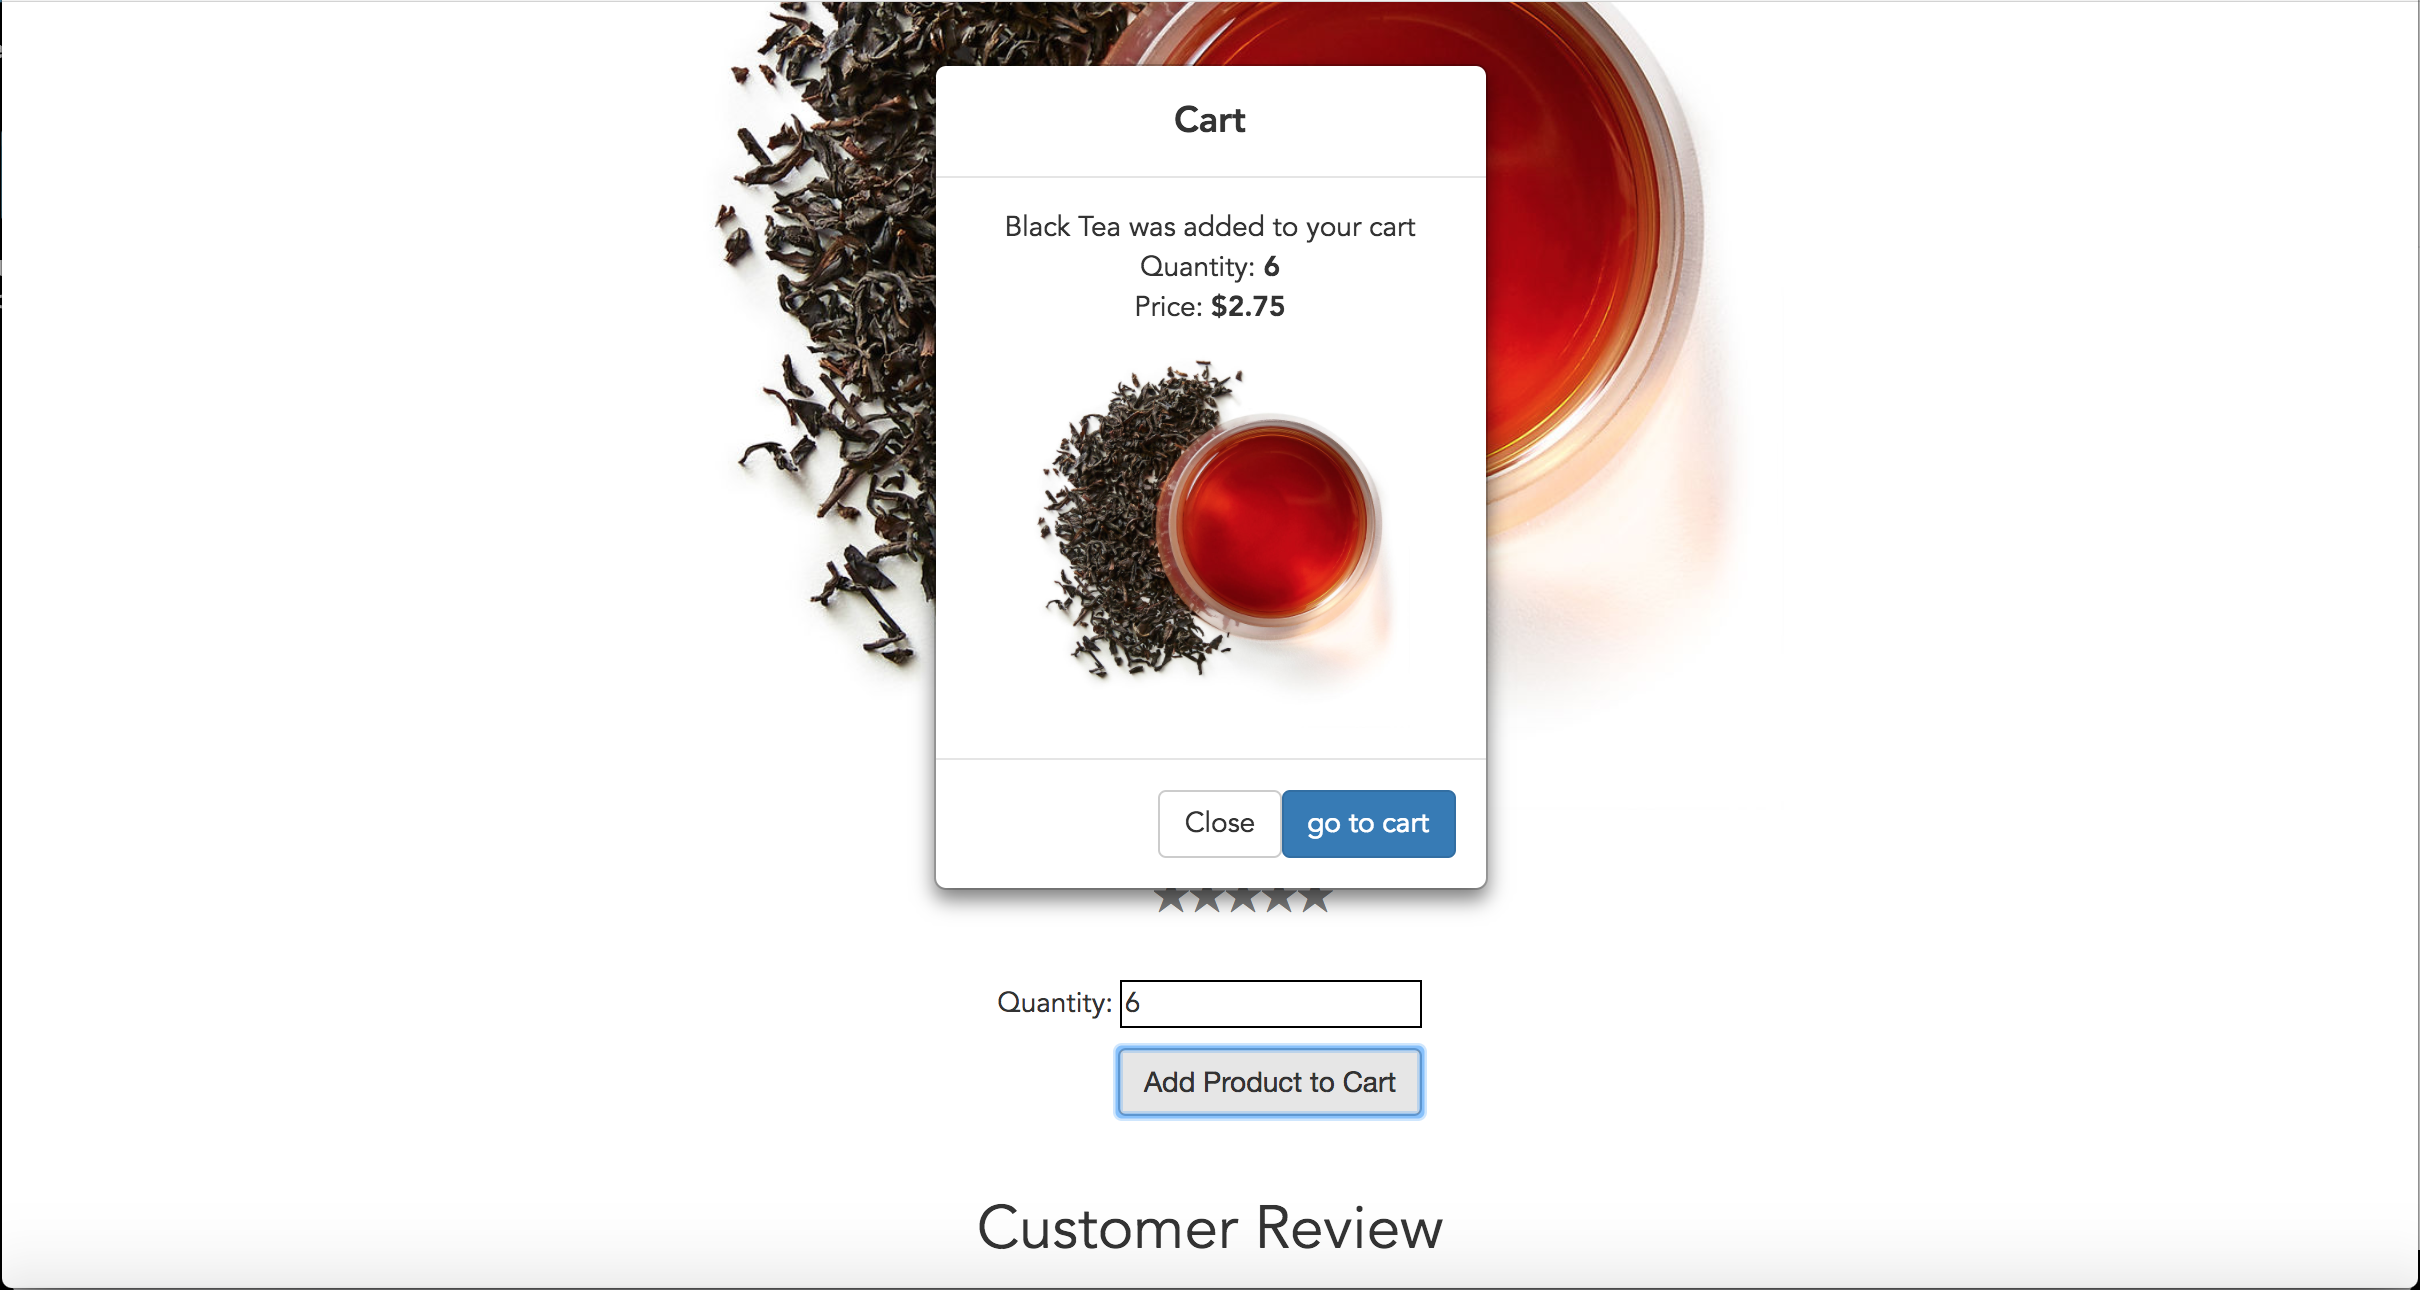Viewport: 2420px width, 1290px height.
Task: Click the bold $2.75 price value
Action: (x=1248, y=307)
